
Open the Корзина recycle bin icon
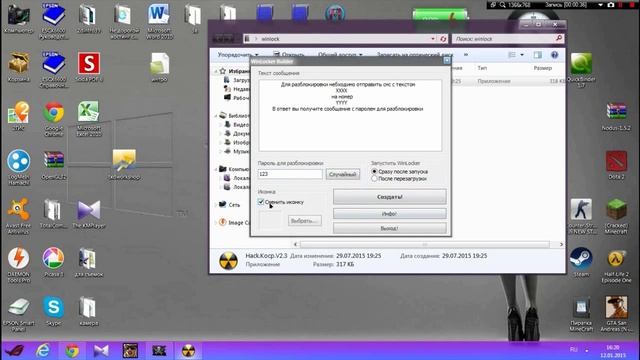[x=18, y=67]
